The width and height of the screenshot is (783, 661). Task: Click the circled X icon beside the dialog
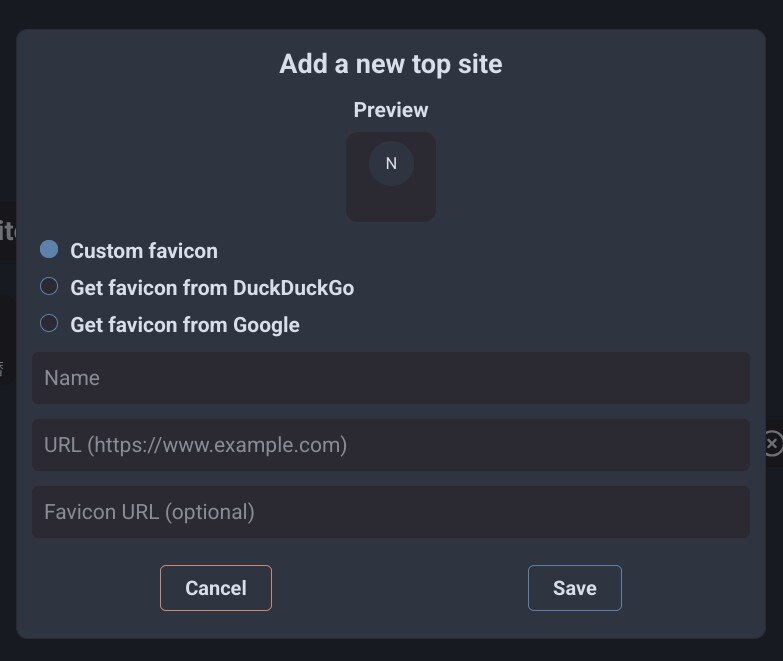773,443
